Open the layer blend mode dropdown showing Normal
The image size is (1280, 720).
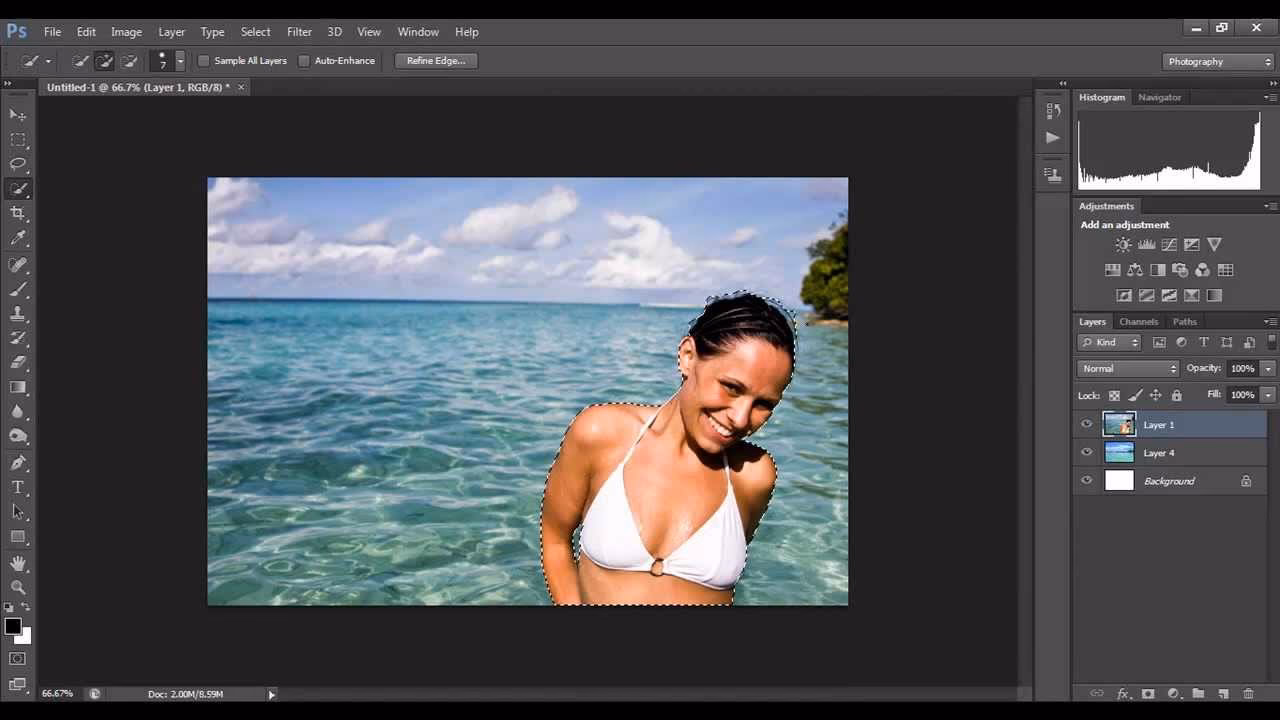1127,368
